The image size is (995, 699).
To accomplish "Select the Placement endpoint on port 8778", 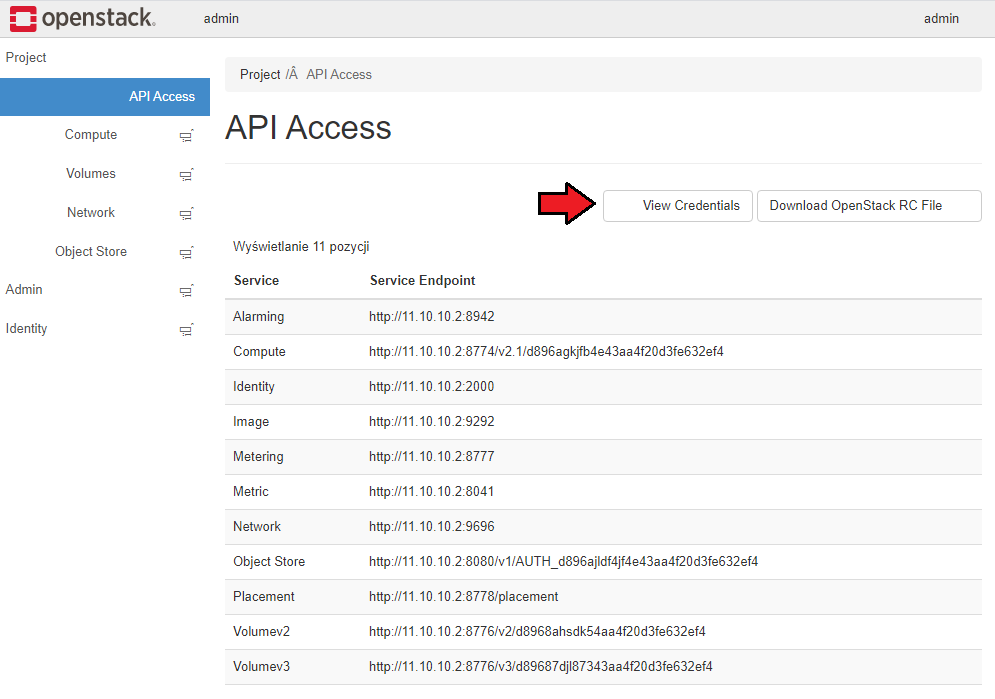I will (463, 596).
